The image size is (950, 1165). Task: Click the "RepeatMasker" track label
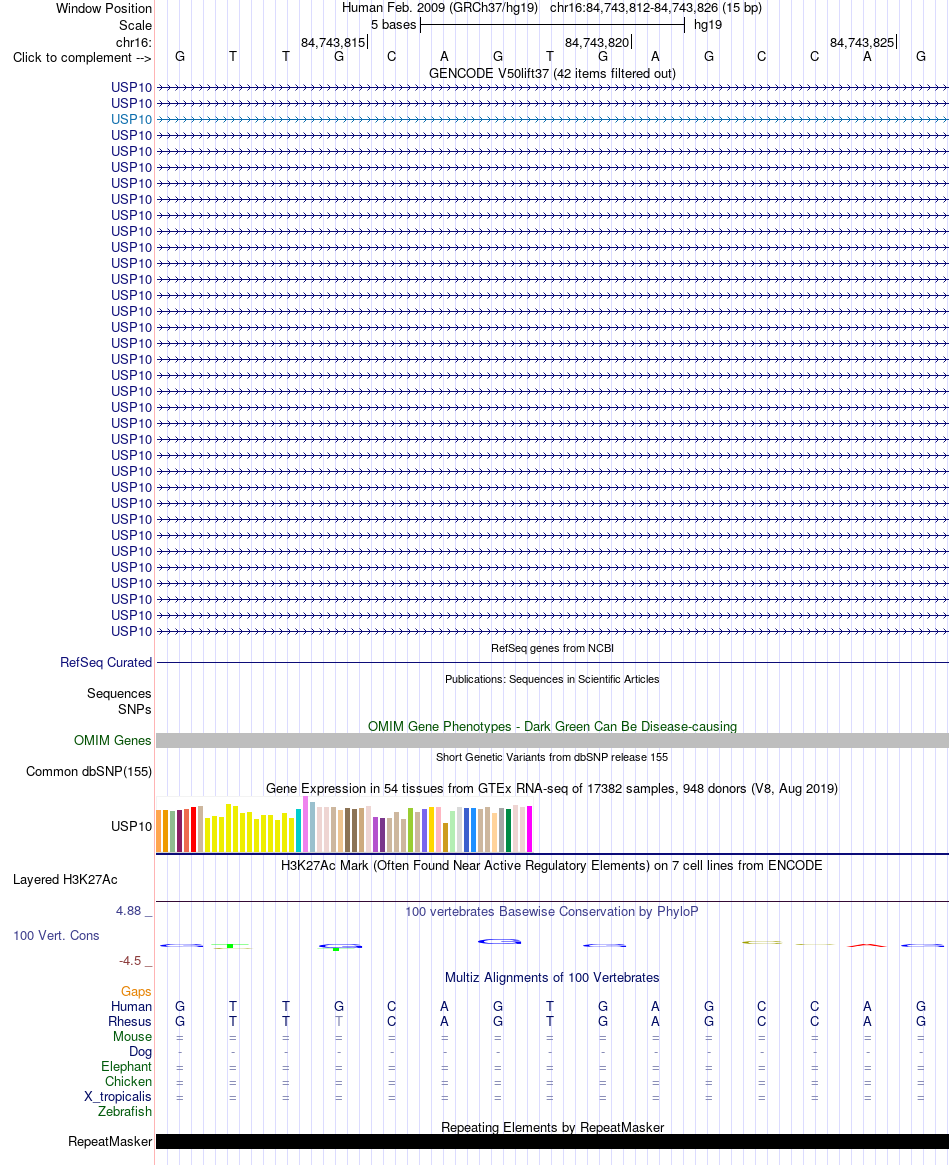pyautogui.click(x=110, y=1141)
